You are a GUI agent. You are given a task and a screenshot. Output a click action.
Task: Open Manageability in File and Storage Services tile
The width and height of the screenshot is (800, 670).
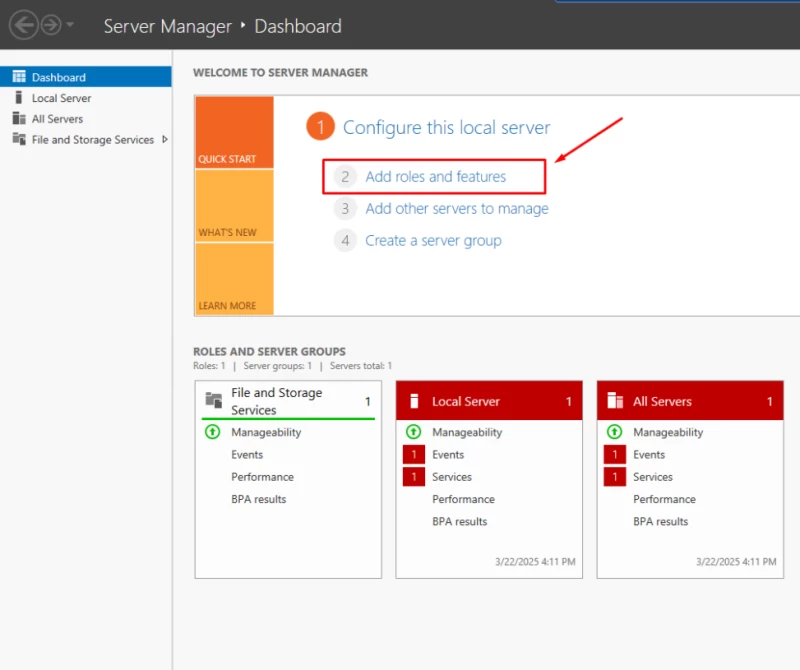266,432
